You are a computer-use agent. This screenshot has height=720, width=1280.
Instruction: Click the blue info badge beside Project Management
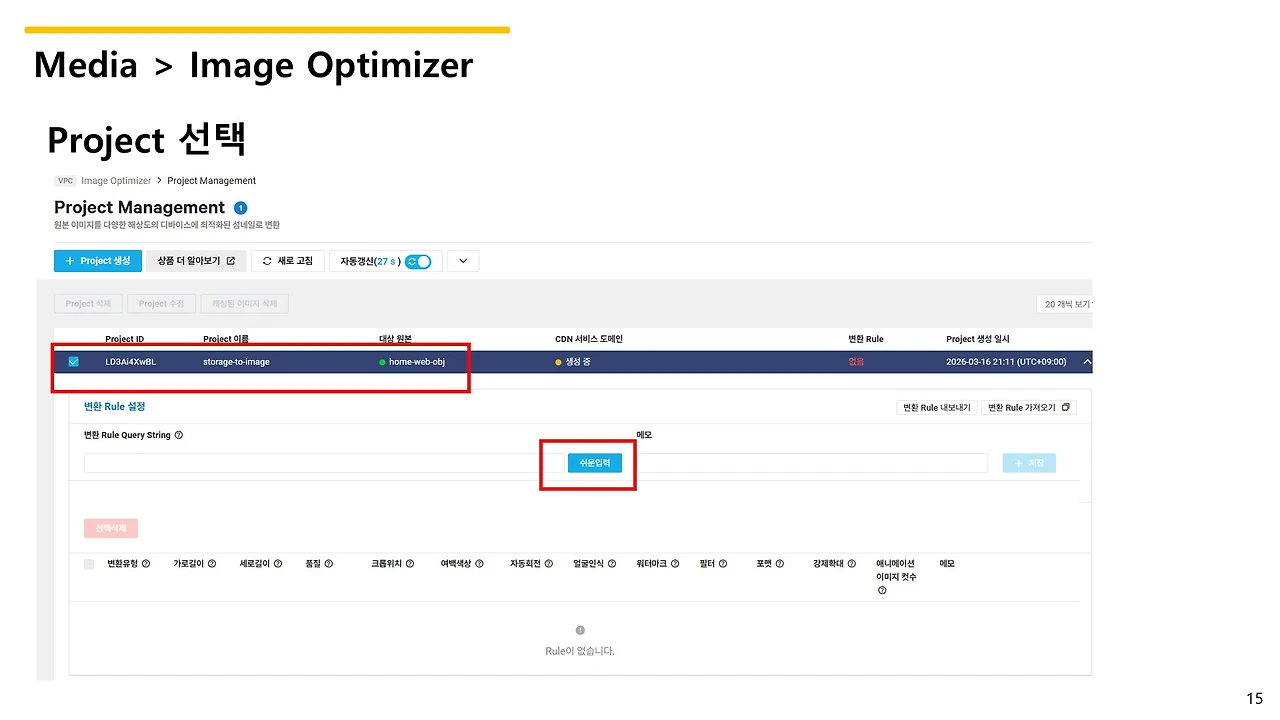coord(240,208)
